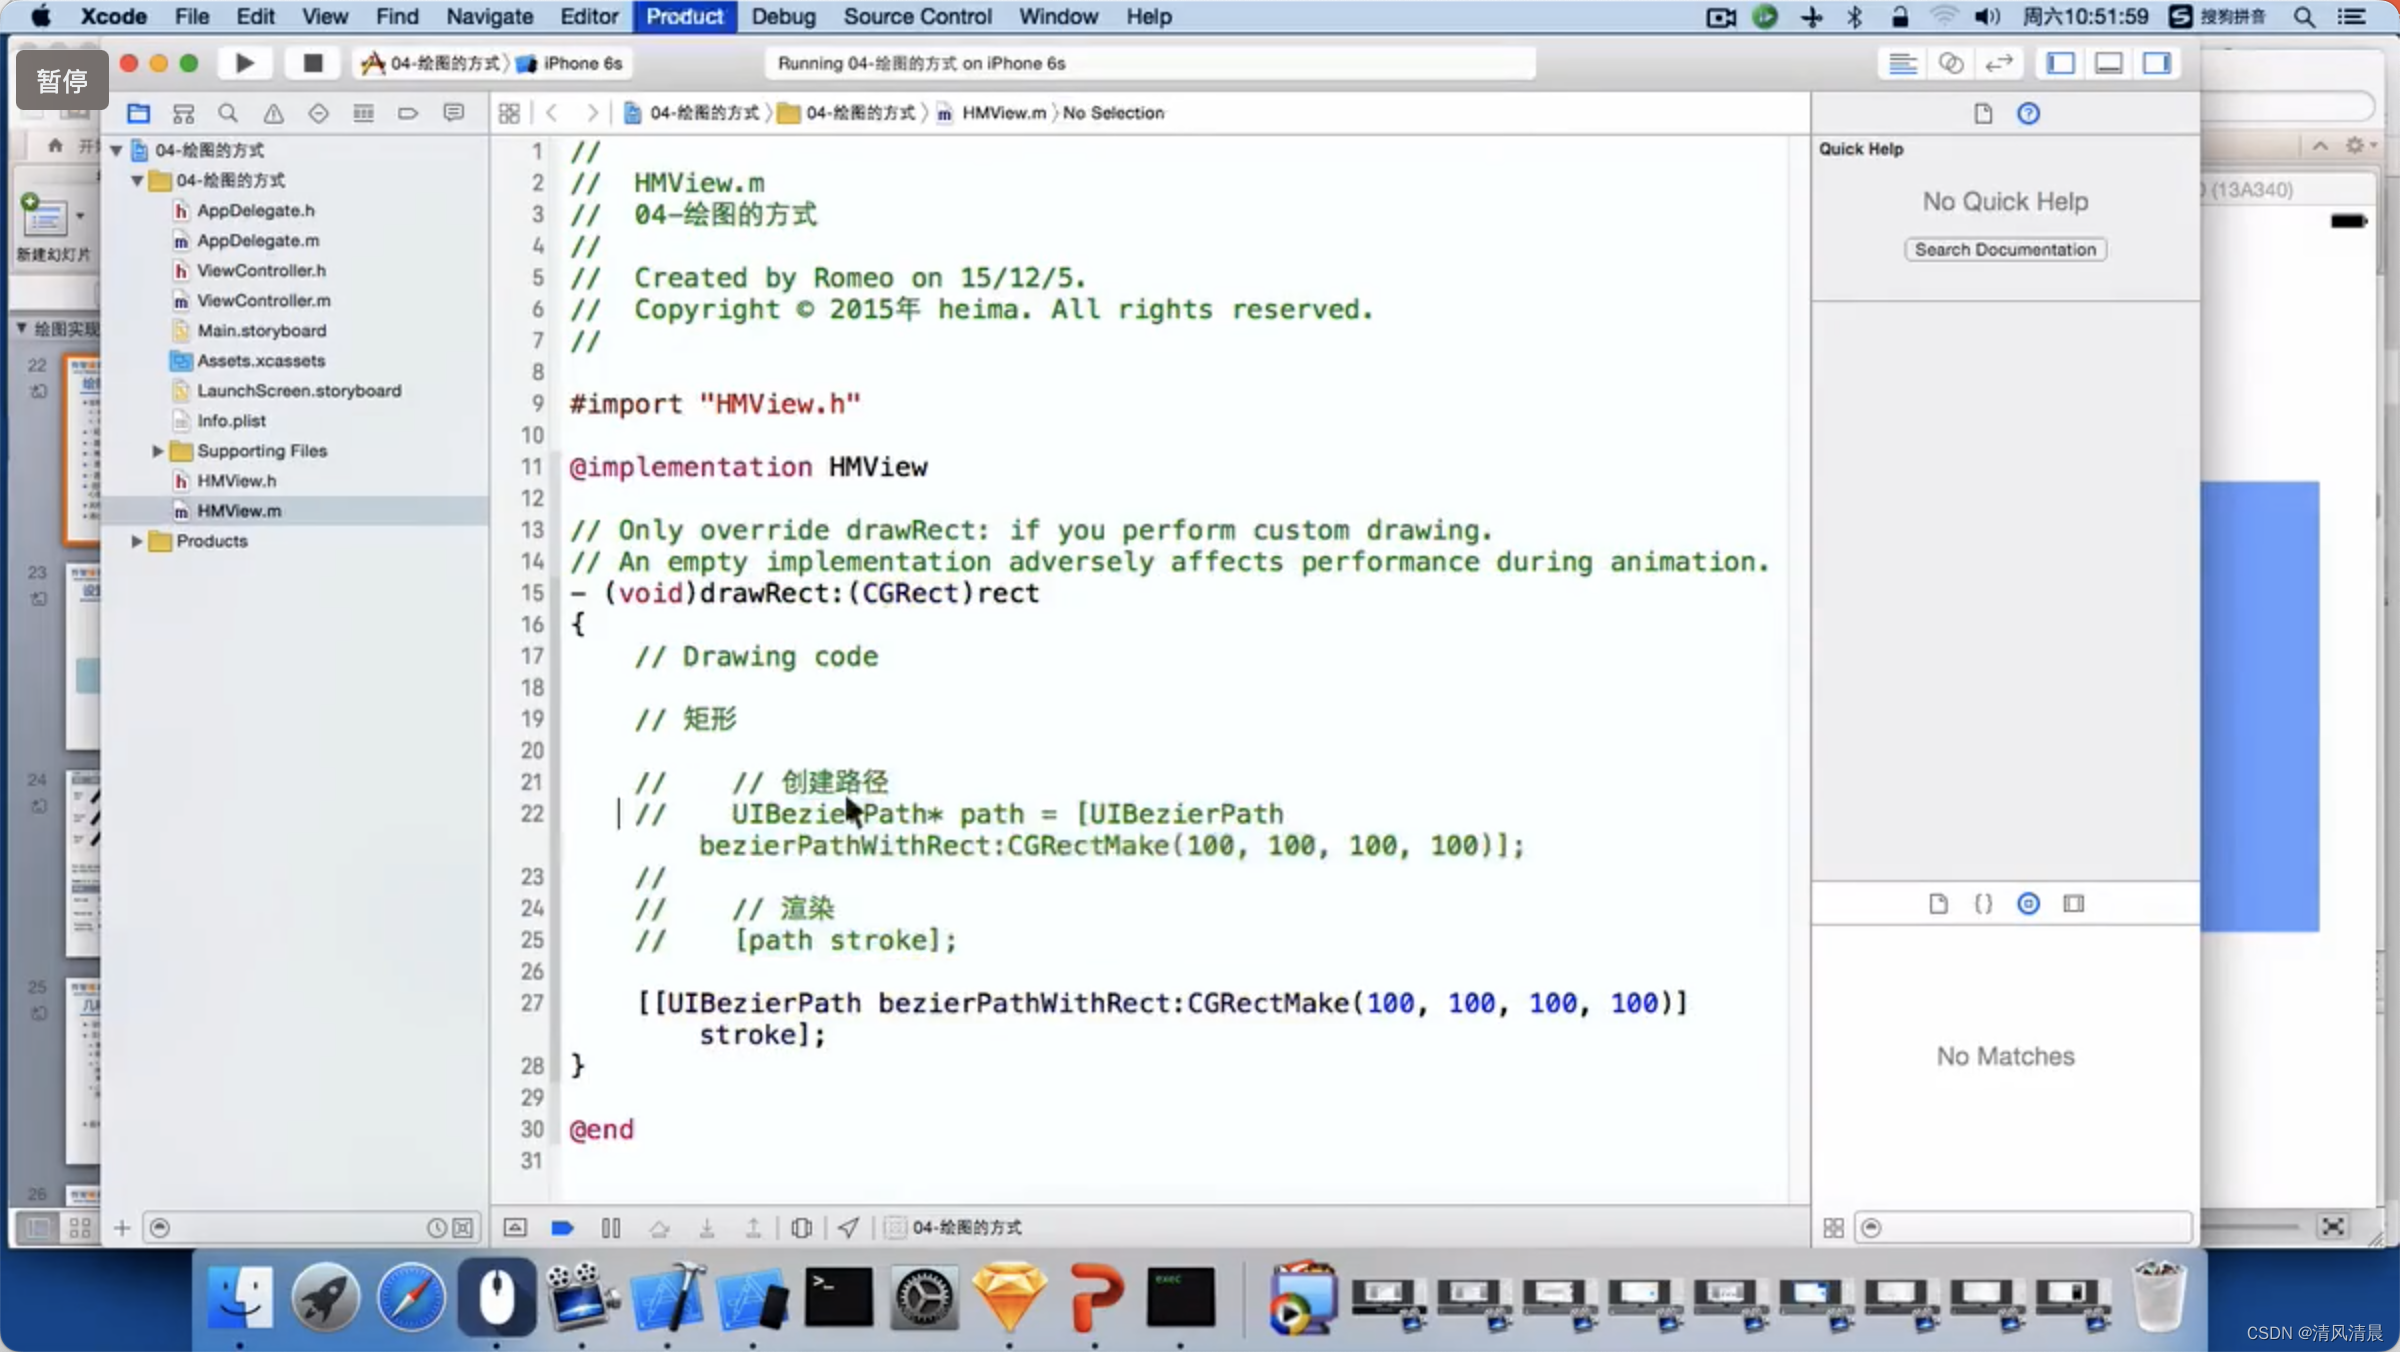Click the assistant editor icon
Screen dimensions: 2400x1352
coord(1952,63)
